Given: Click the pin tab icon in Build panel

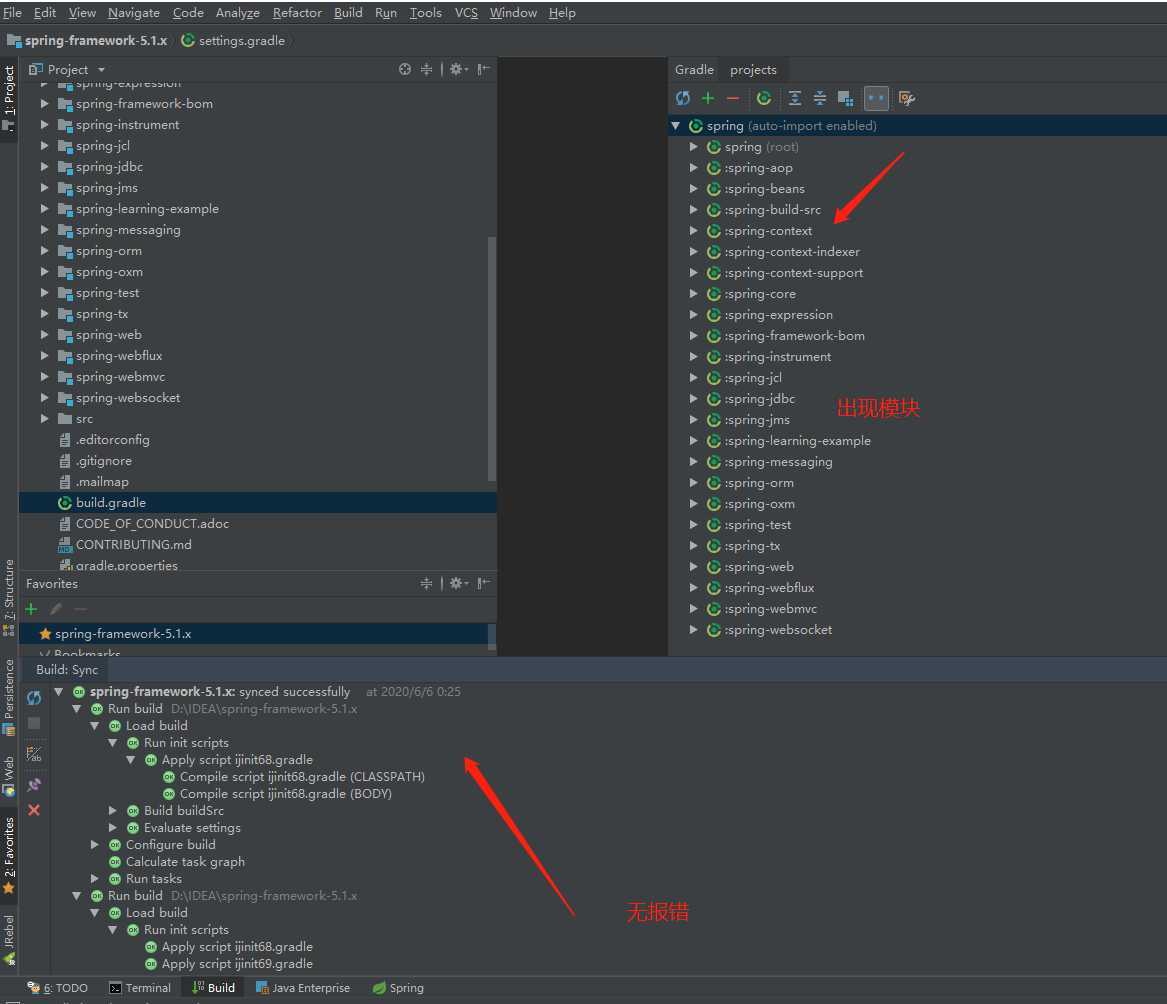Looking at the screenshot, I should click(x=34, y=784).
